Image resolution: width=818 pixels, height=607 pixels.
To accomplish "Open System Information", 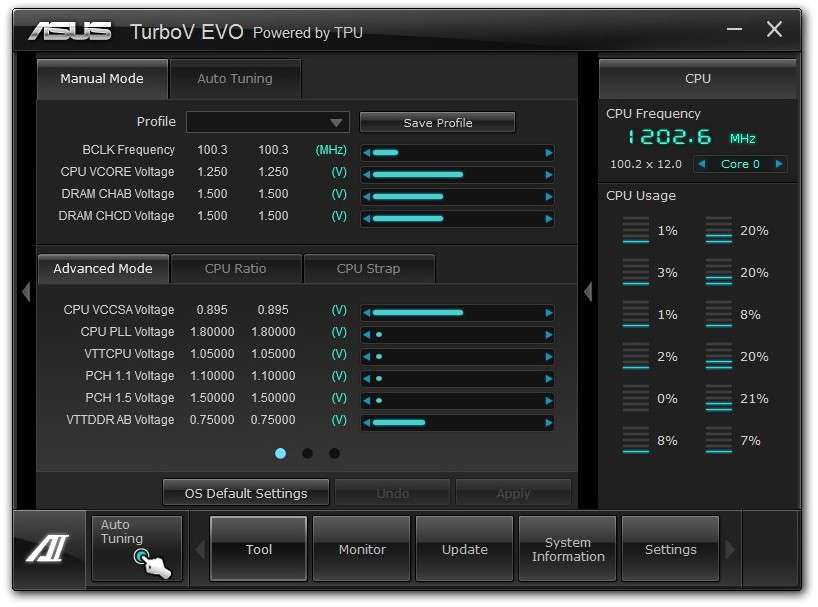I will [568, 549].
